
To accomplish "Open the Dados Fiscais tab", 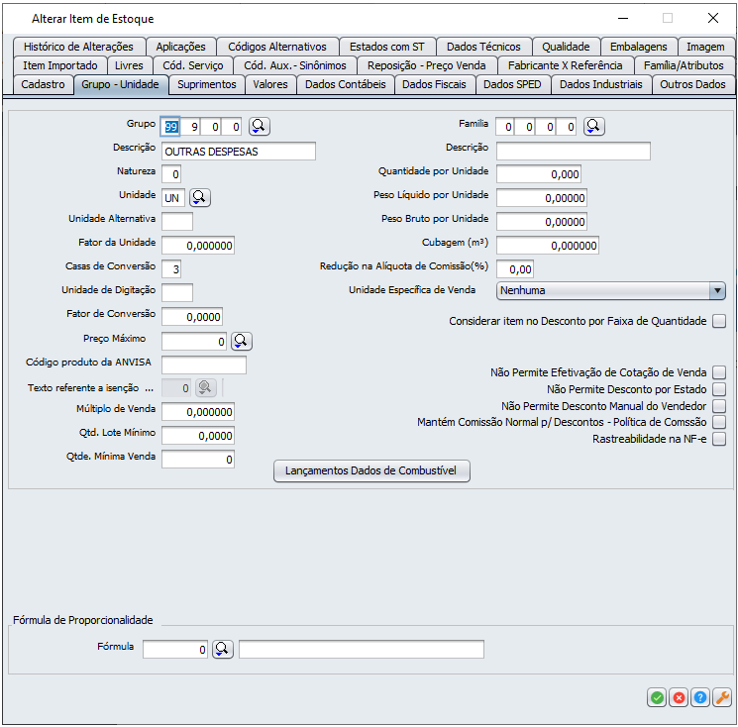I will [x=434, y=85].
